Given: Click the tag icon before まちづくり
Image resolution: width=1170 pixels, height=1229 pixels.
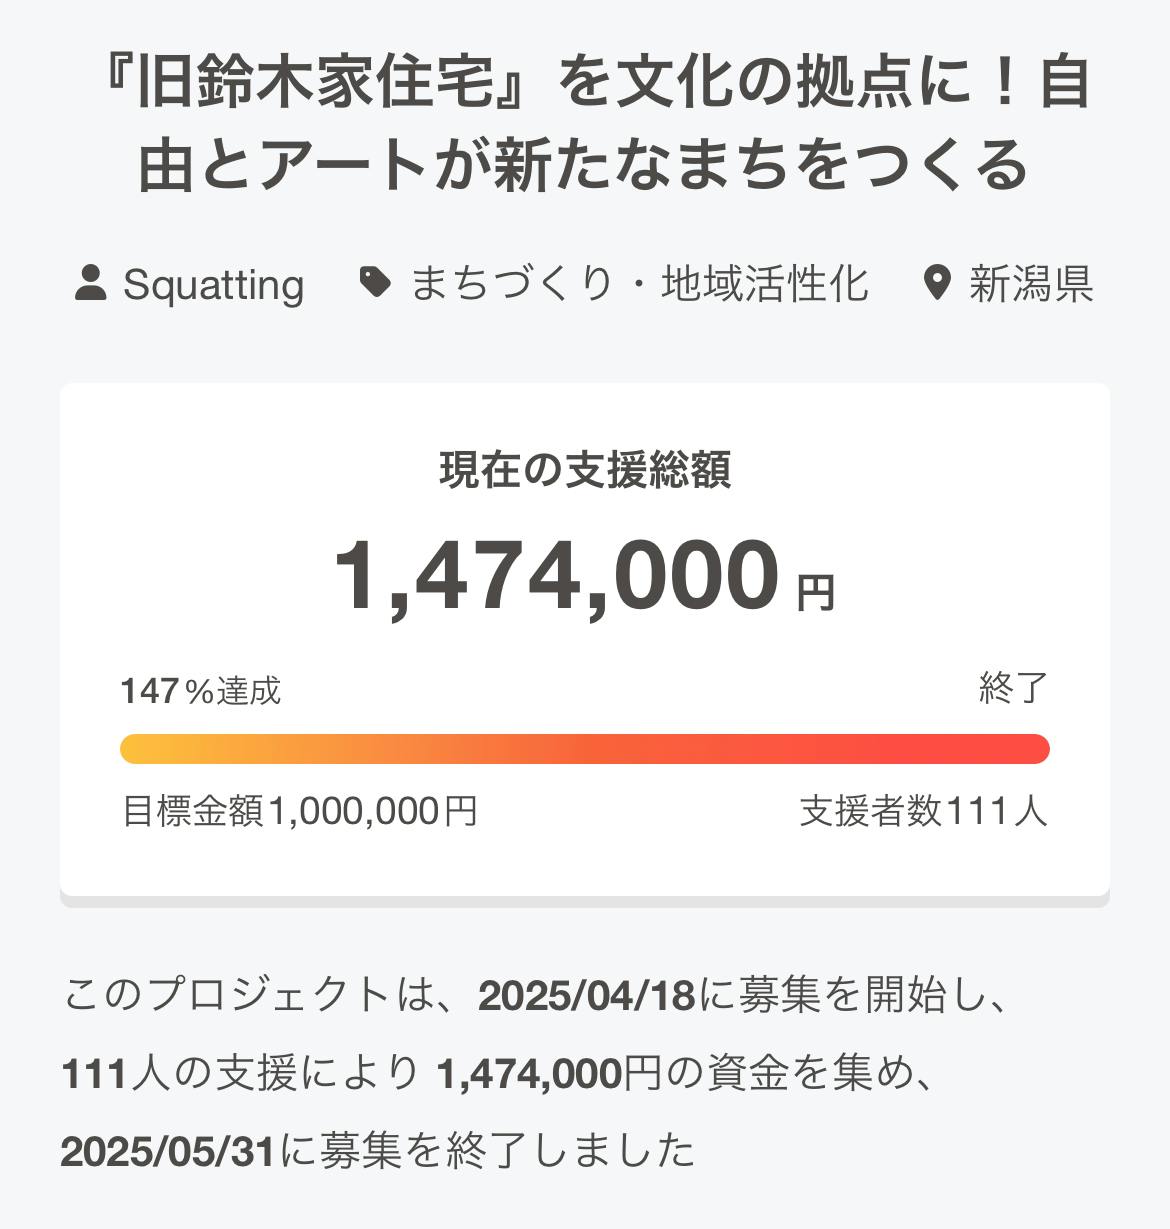Looking at the screenshot, I should point(375,284).
